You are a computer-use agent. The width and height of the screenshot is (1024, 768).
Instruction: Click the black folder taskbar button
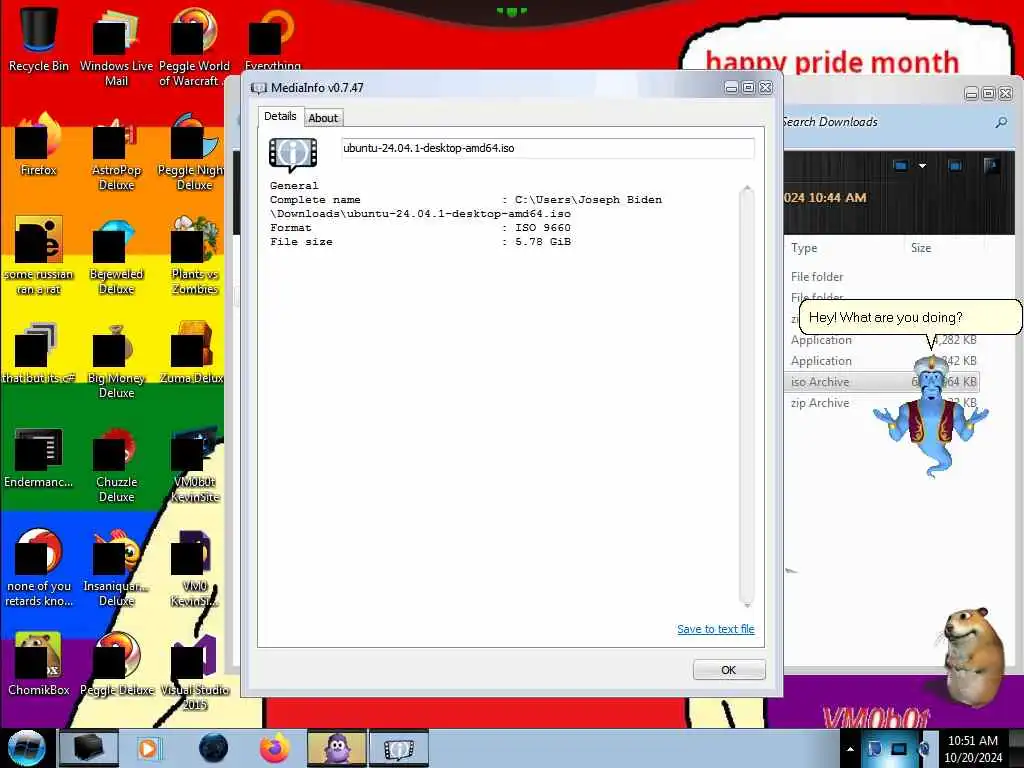point(89,748)
